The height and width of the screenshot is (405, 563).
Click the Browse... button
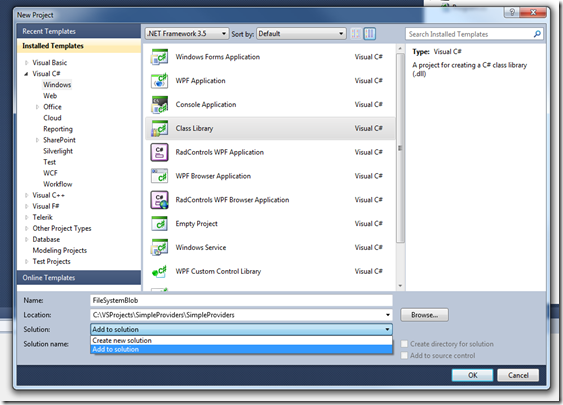point(424,315)
